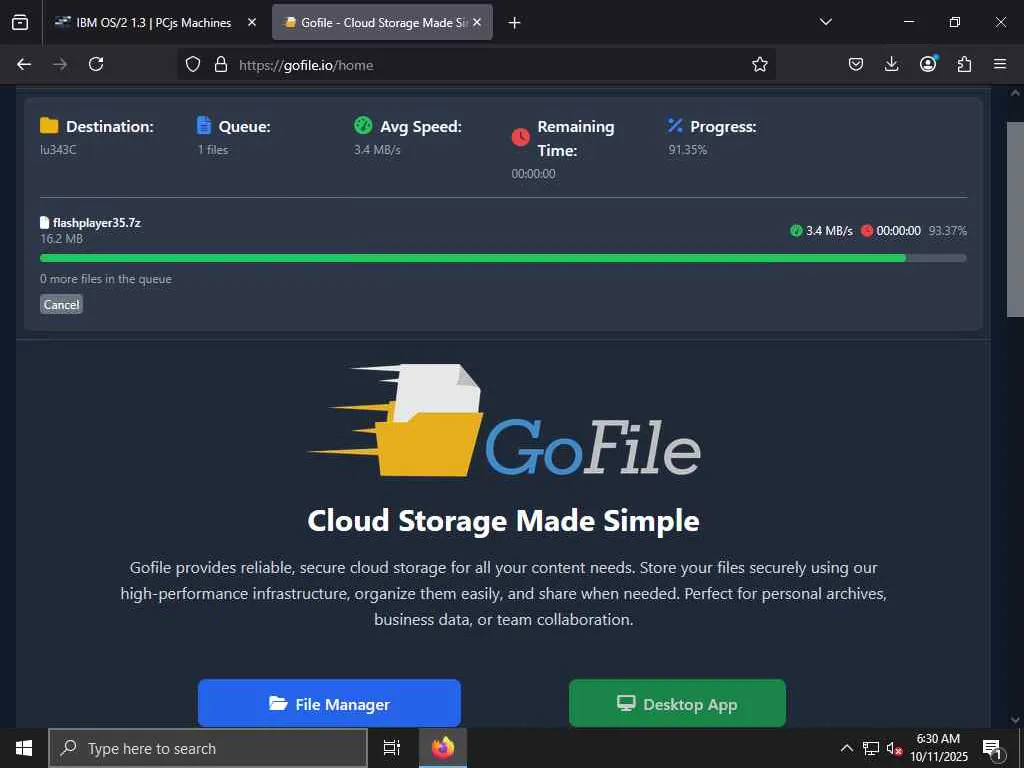The width and height of the screenshot is (1024, 768).
Task: Click the Type here to search box
Action: click(x=208, y=748)
